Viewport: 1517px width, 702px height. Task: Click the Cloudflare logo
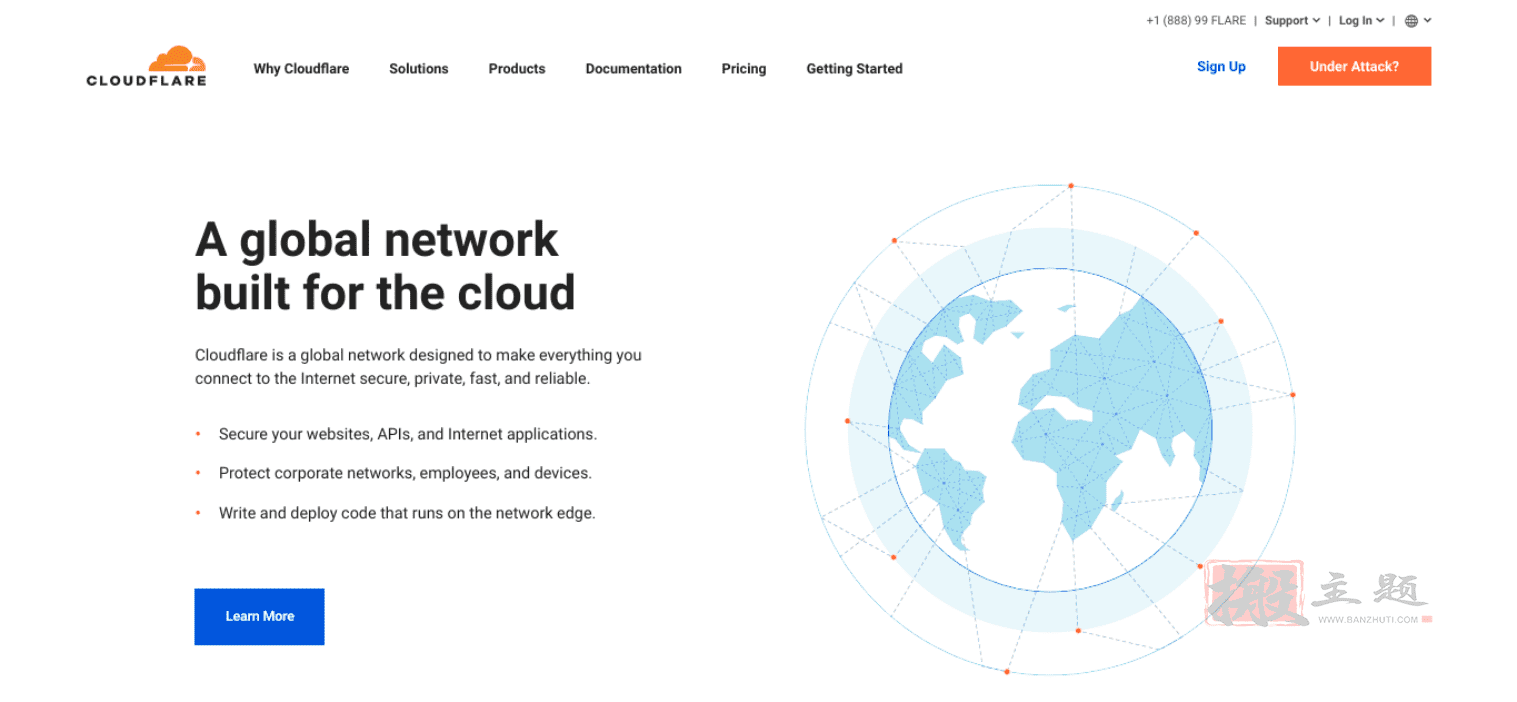146,66
